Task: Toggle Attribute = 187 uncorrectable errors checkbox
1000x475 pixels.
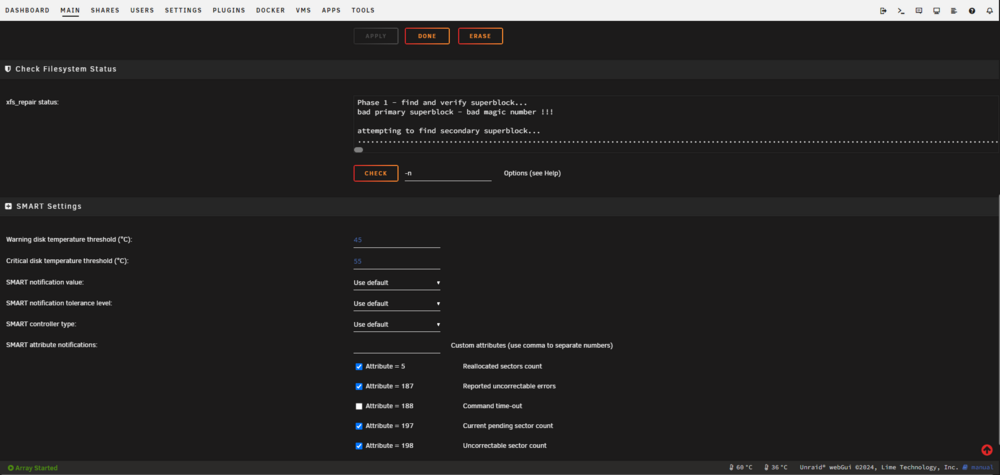Action: (359, 386)
